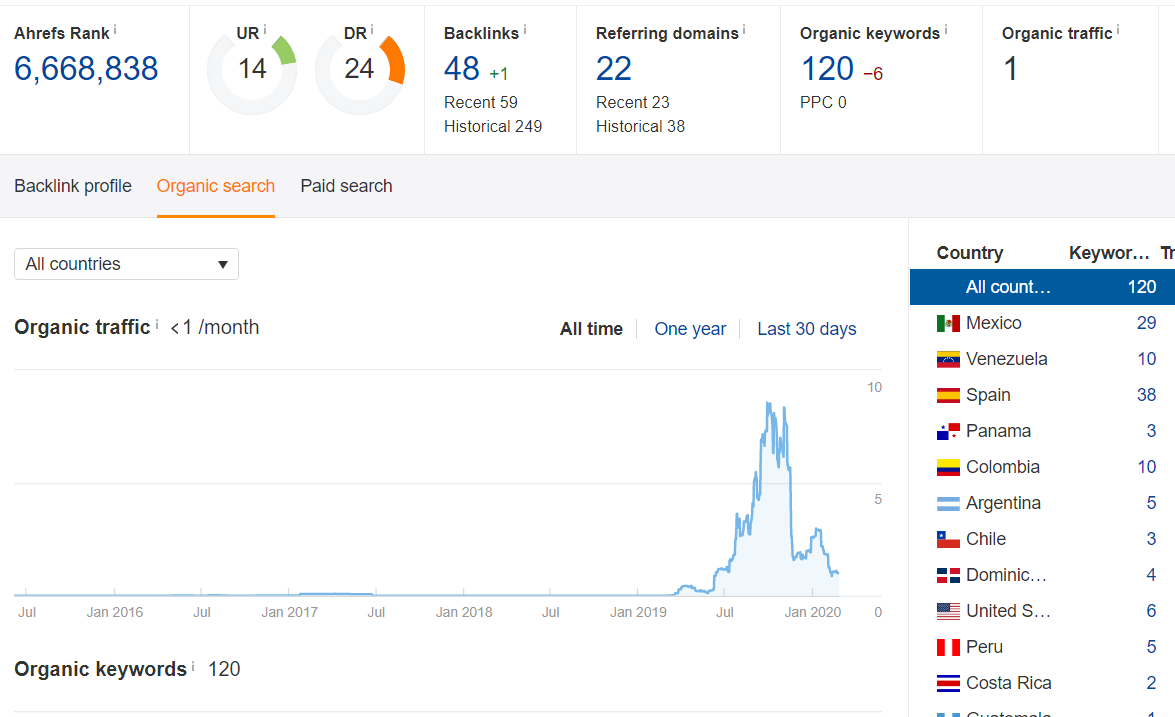Select the Peru country row
Viewport: 1175px width, 717px height.
click(x=1042, y=647)
